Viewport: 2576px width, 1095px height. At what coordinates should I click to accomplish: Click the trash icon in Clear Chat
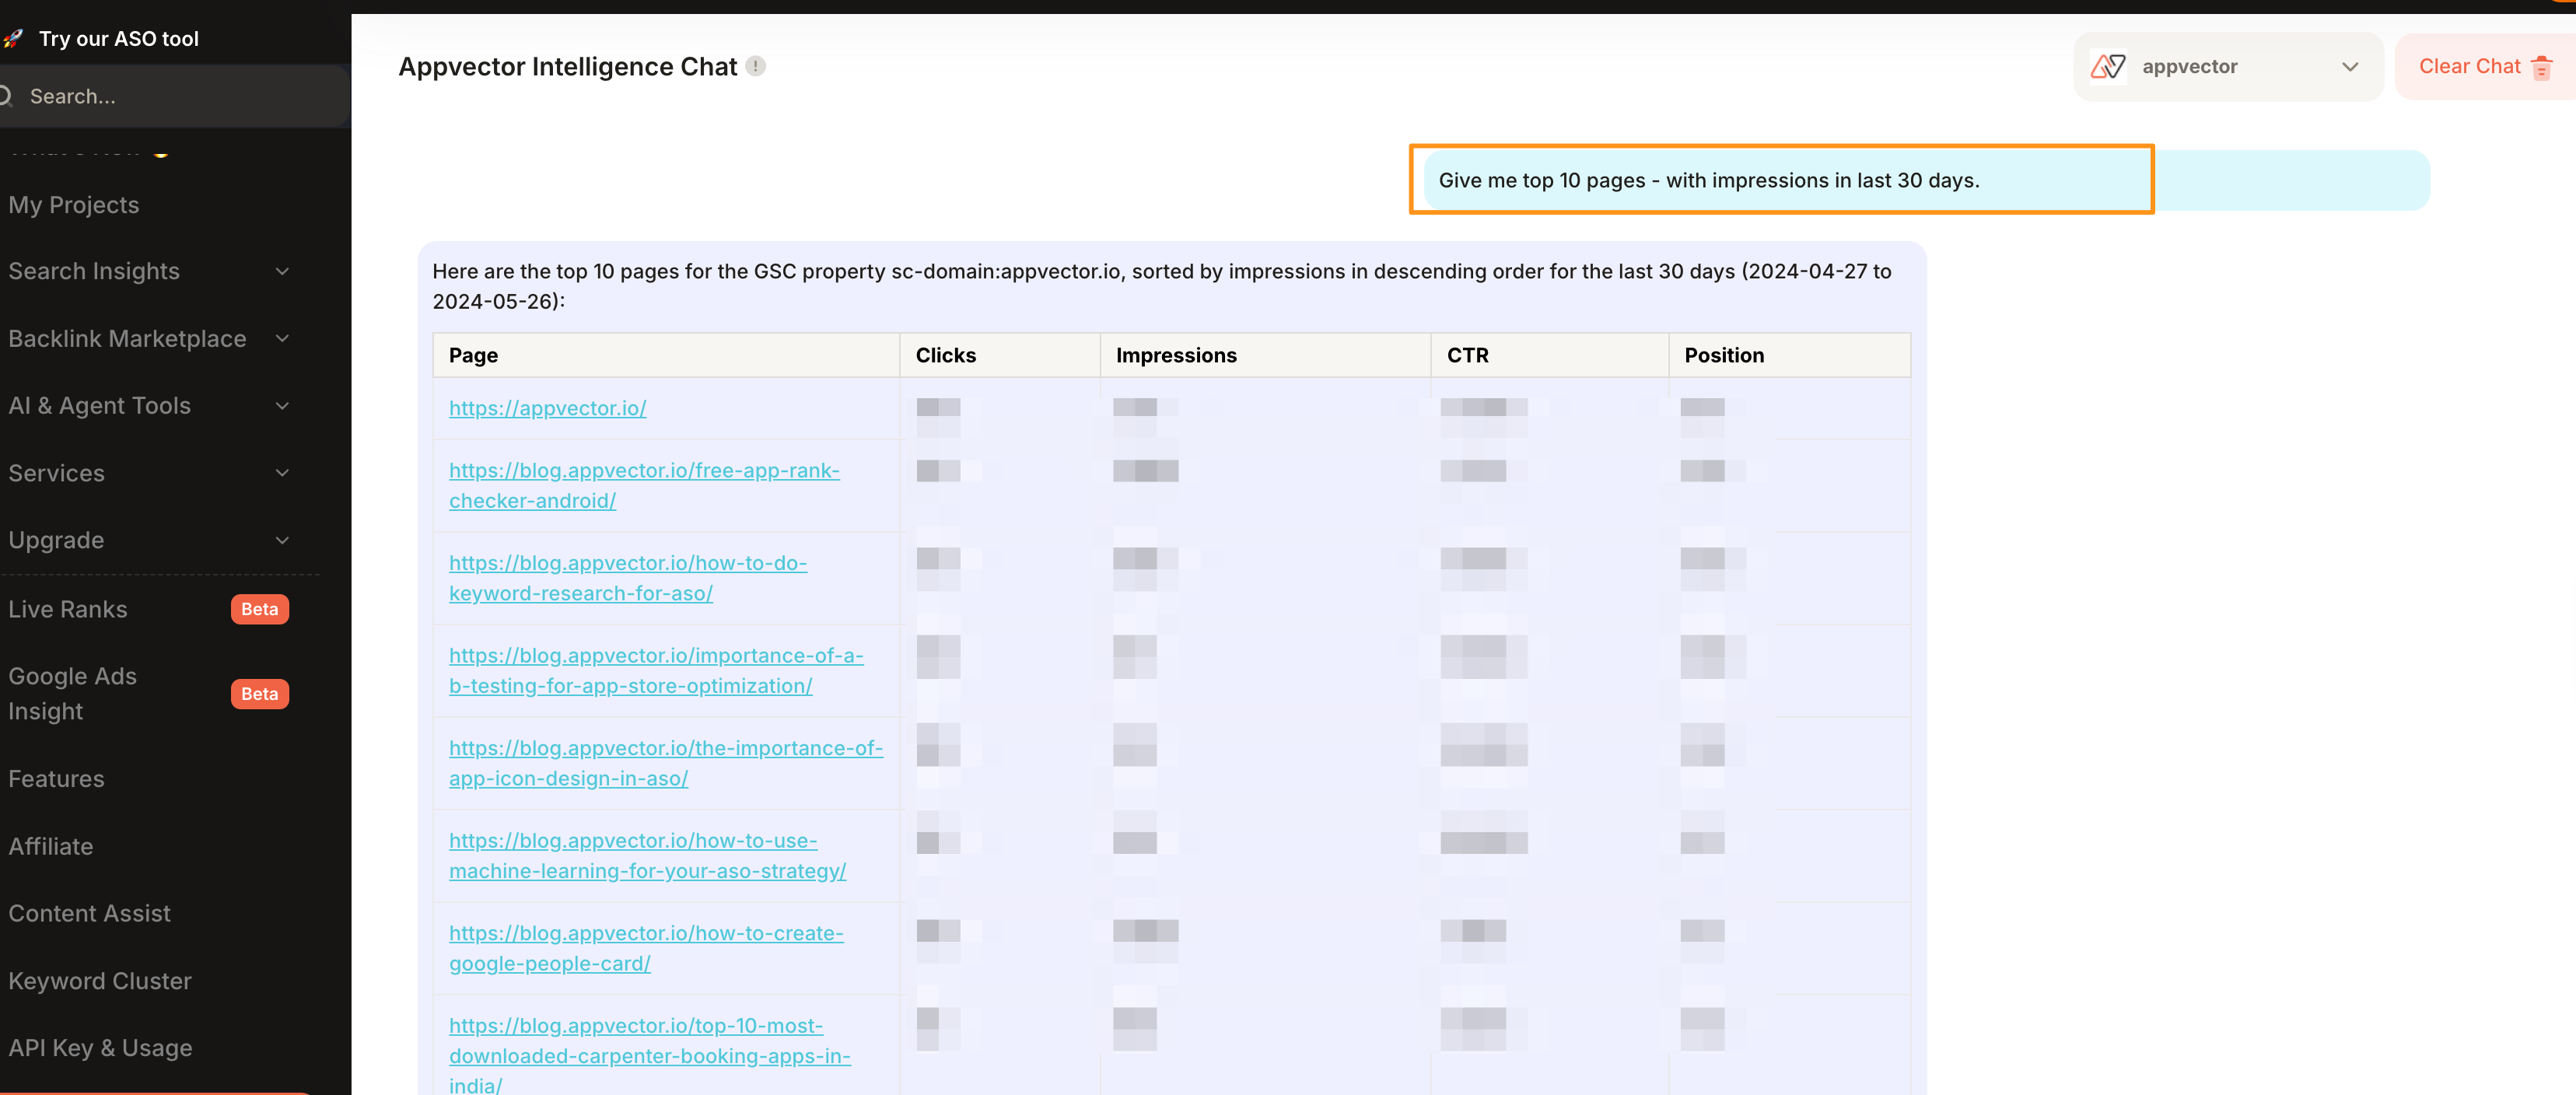point(2541,67)
